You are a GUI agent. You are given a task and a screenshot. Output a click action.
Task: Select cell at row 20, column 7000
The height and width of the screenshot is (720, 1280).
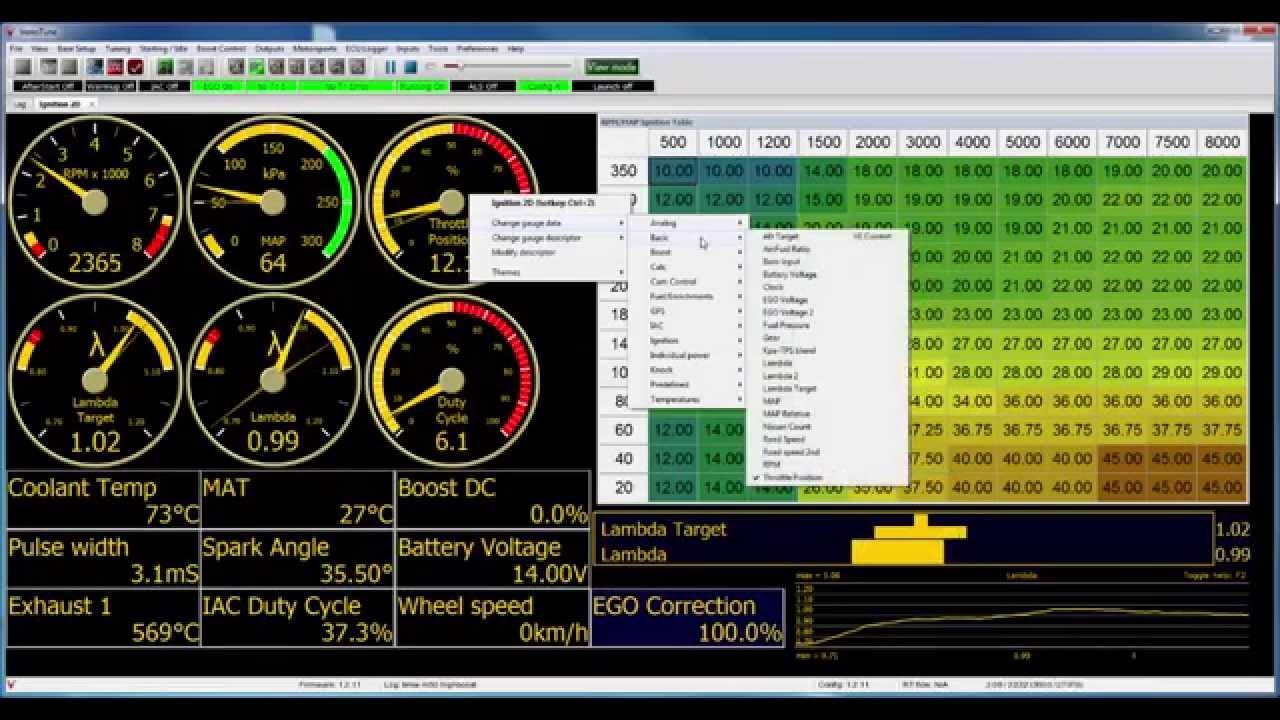coord(1122,488)
